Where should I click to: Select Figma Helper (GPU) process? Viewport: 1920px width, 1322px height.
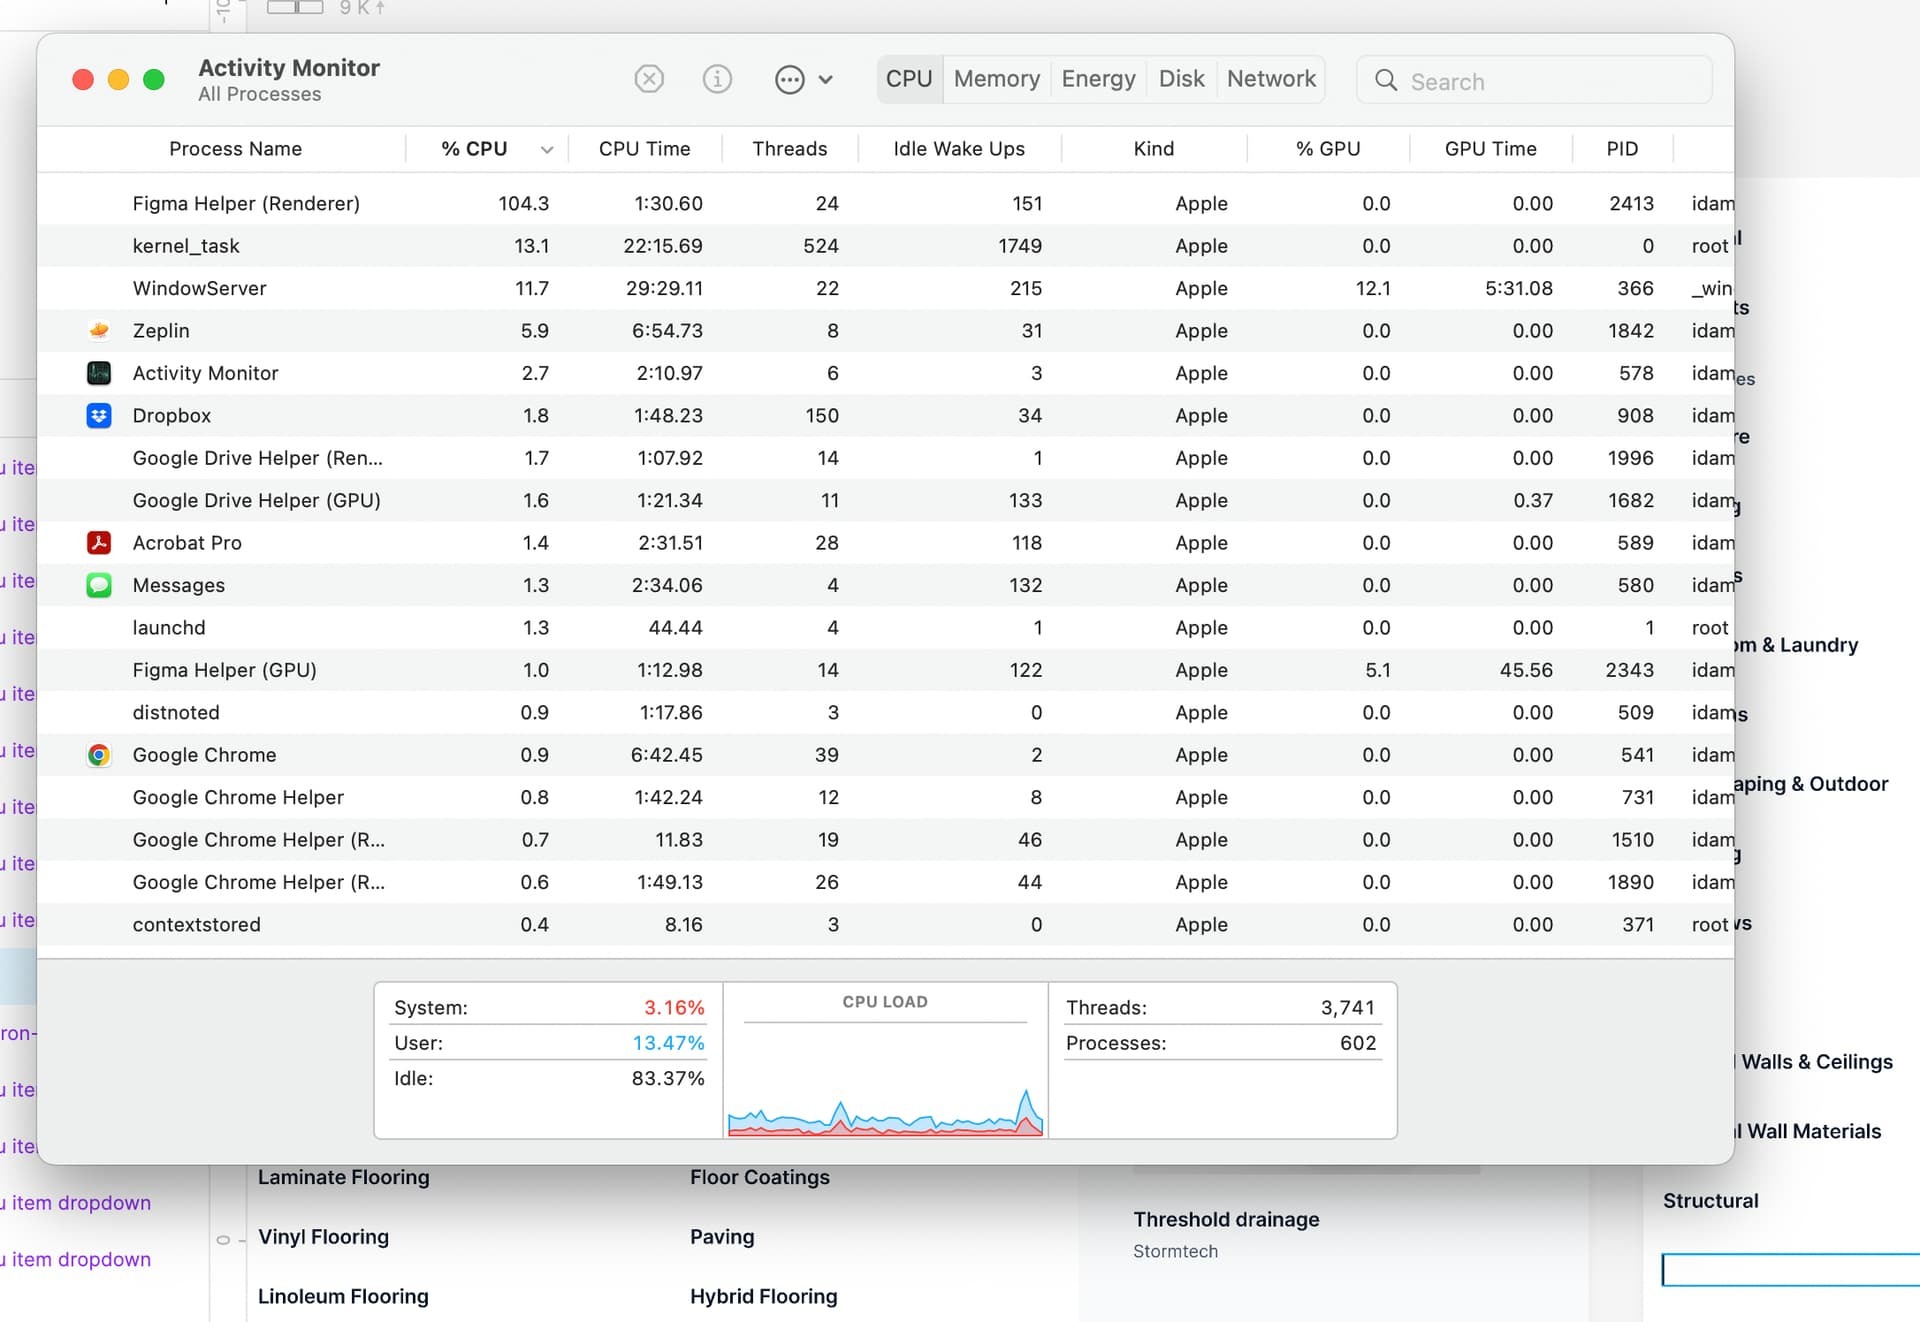885,670
